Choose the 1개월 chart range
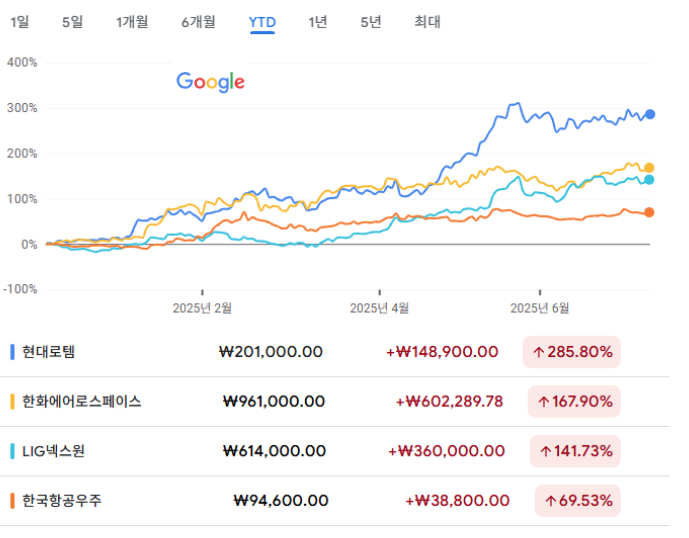Screen dimensions: 689x538 click(132, 22)
